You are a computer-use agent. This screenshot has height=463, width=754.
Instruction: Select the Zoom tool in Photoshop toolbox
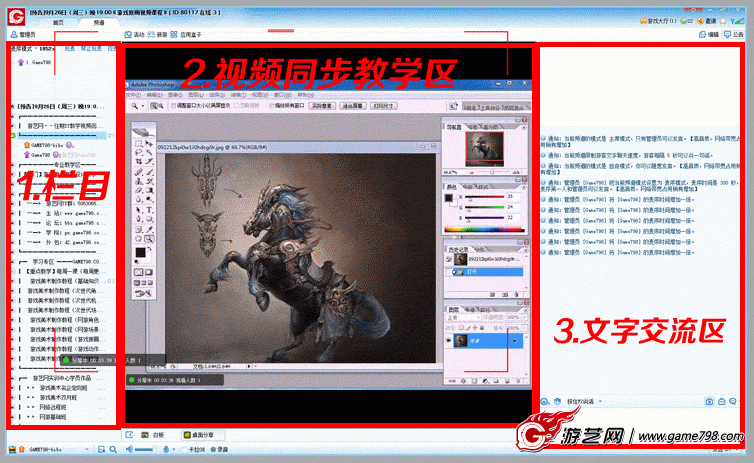click(149, 238)
